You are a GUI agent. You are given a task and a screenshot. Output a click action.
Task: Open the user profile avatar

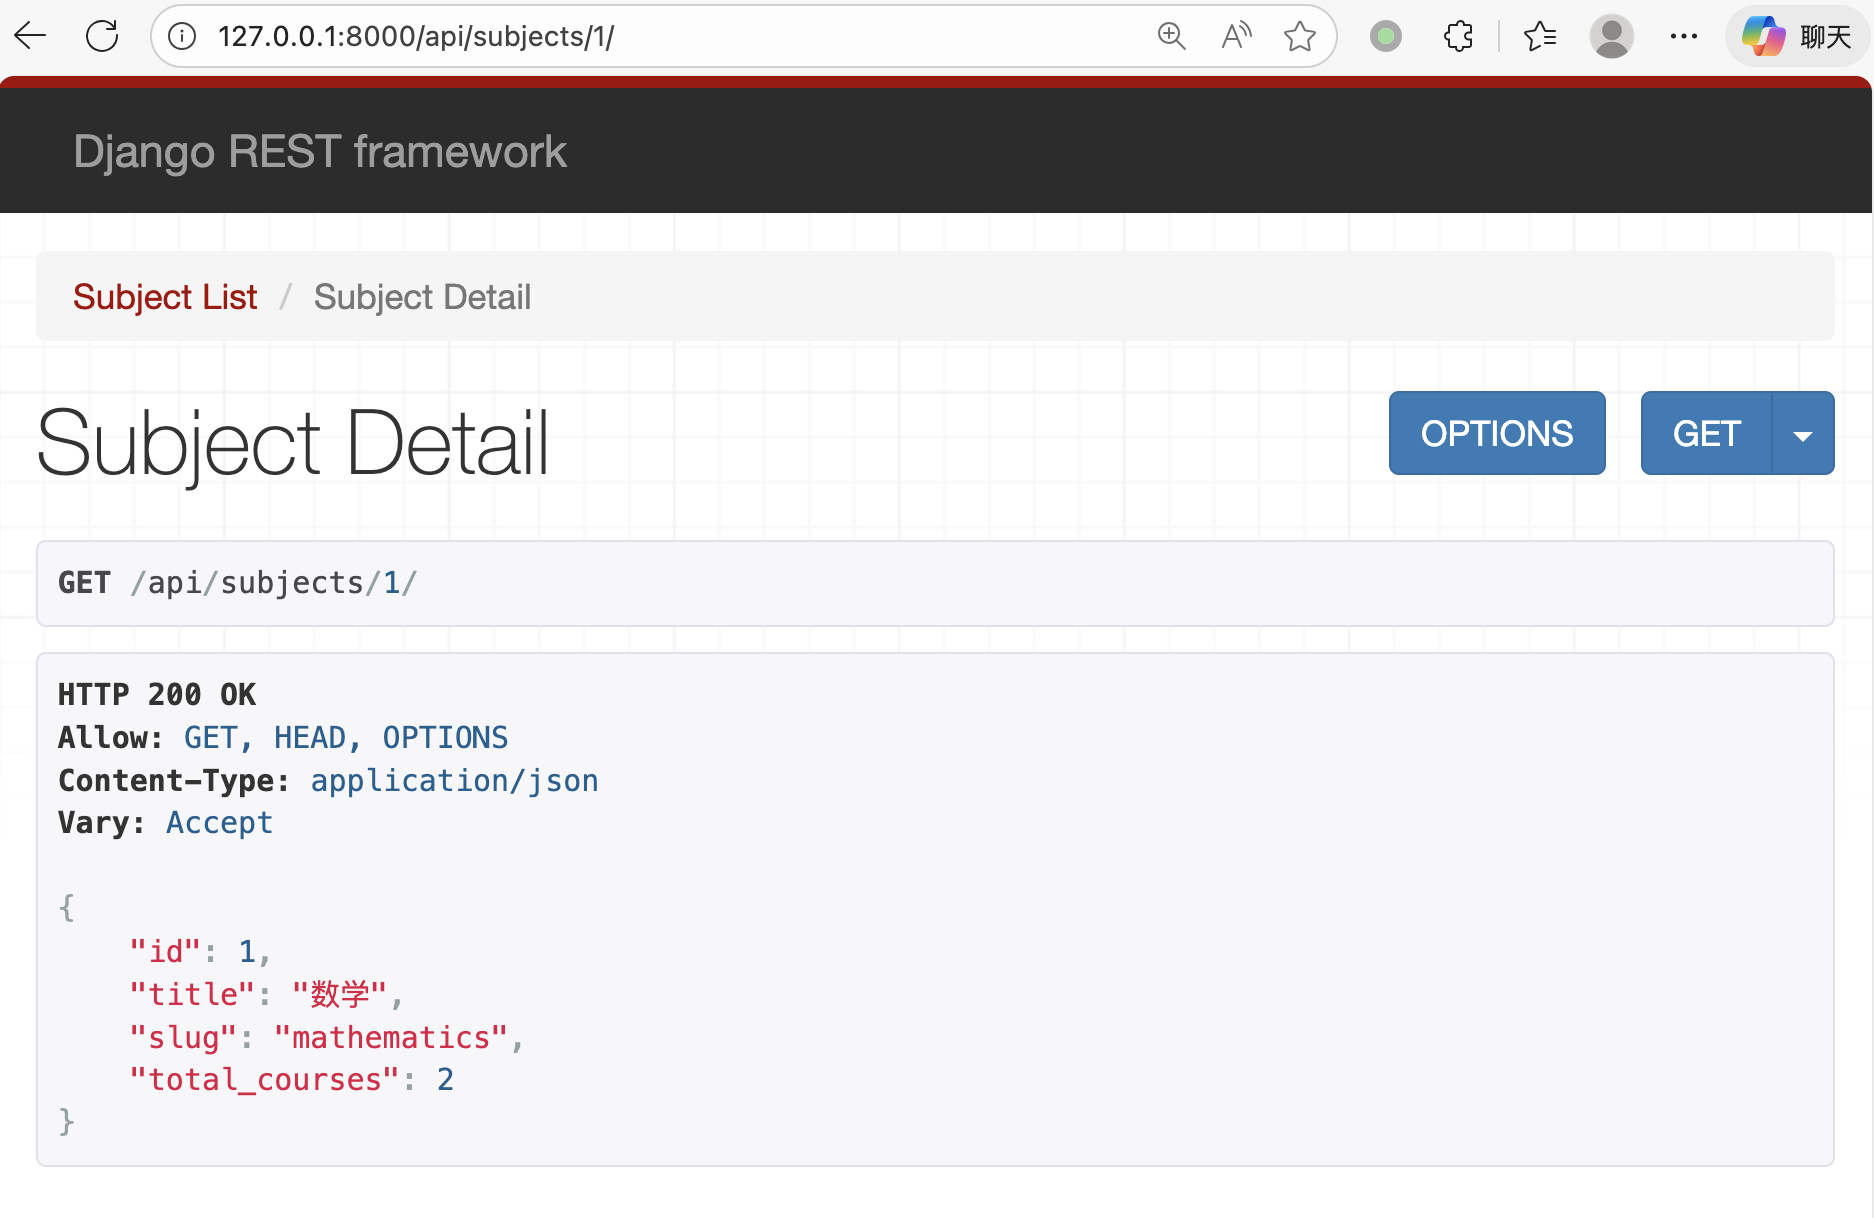(1612, 37)
